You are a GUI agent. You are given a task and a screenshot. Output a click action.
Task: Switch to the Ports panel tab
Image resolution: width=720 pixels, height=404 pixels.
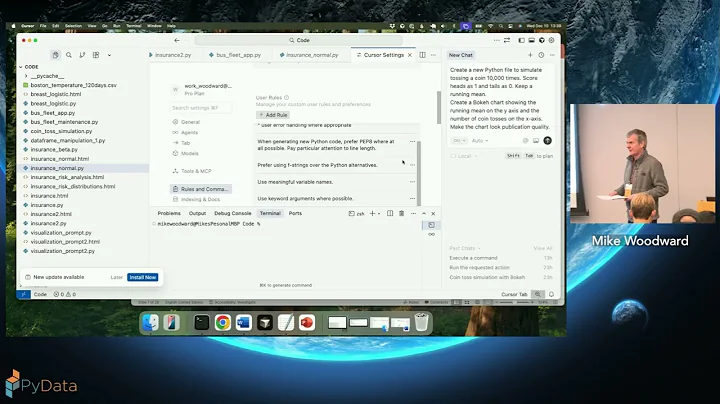(295, 213)
